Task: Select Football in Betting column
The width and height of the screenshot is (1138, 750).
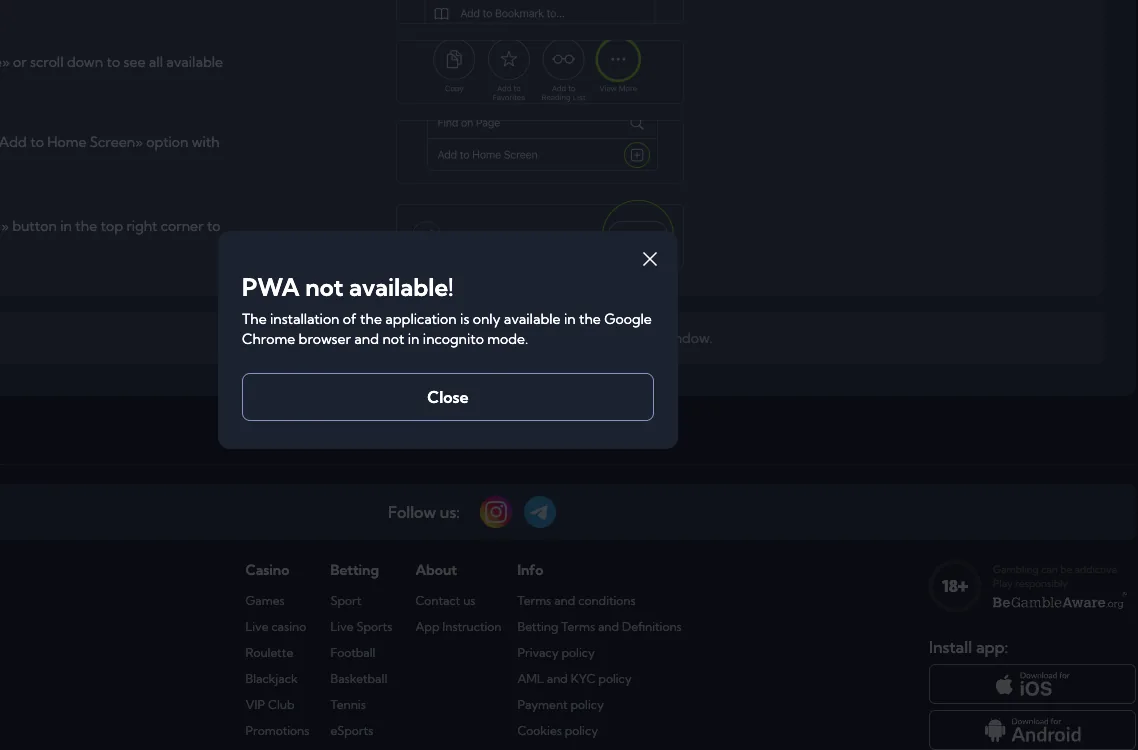Action: pyautogui.click(x=353, y=653)
